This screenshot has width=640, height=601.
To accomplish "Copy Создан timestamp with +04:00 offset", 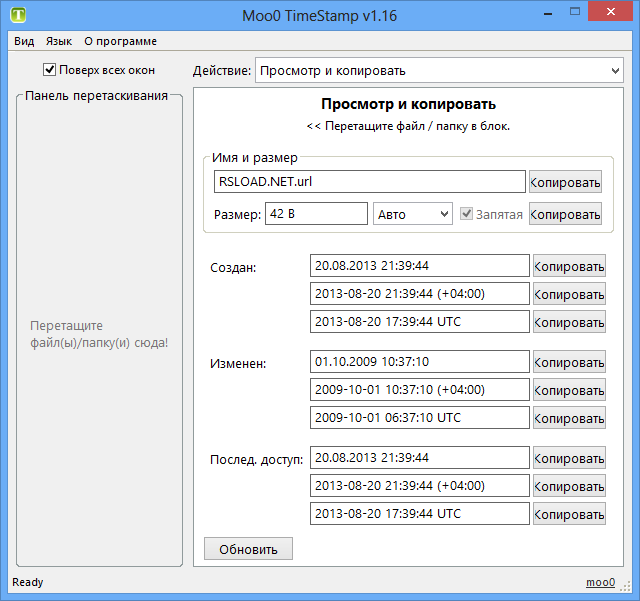I will tap(569, 294).
